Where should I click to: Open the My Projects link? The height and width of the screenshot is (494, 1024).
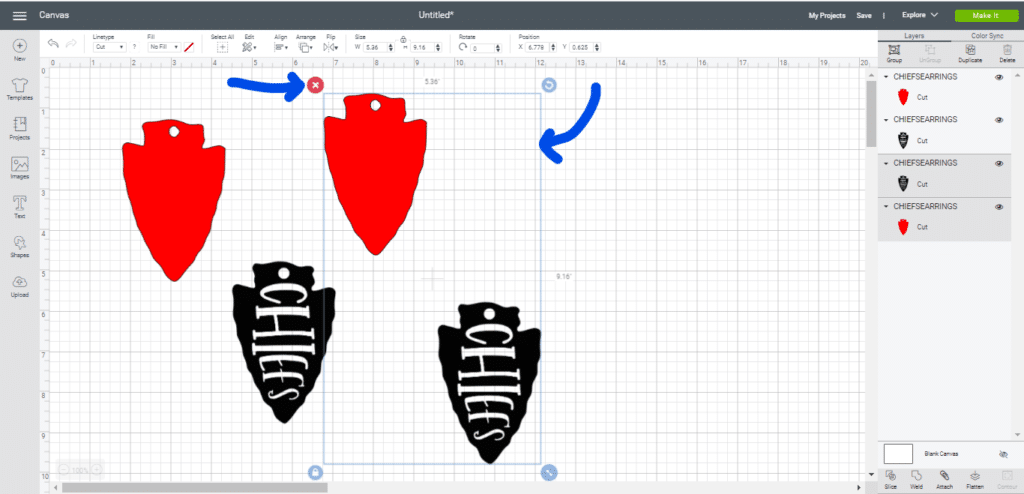(x=826, y=16)
